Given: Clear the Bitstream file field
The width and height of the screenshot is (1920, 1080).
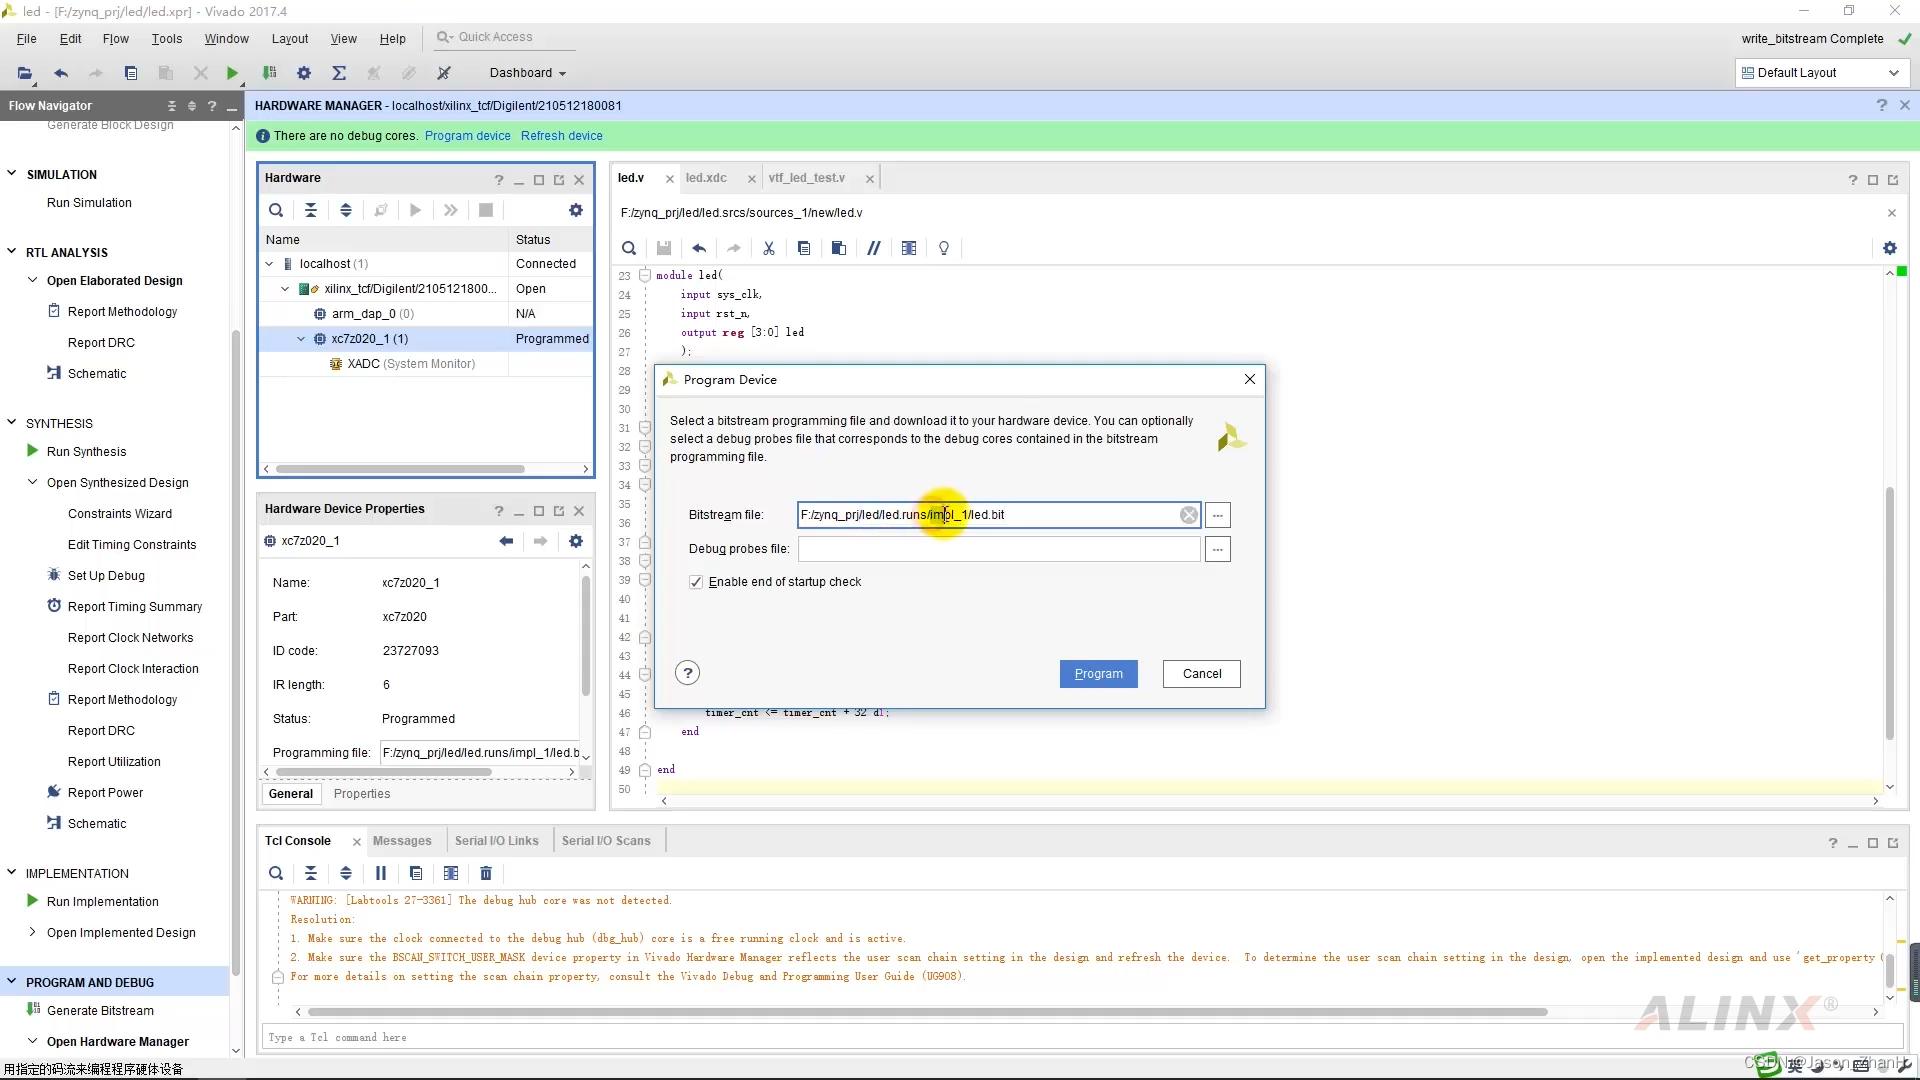Looking at the screenshot, I should click(x=1188, y=515).
